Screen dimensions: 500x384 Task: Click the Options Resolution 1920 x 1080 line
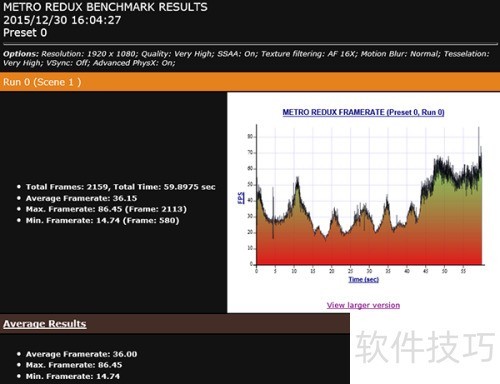[246, 54]
